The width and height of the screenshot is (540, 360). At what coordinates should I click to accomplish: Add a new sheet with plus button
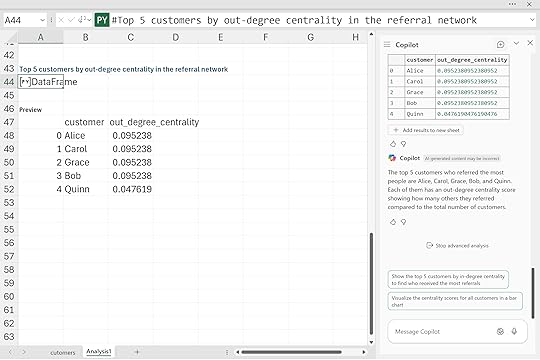(137, 352)
